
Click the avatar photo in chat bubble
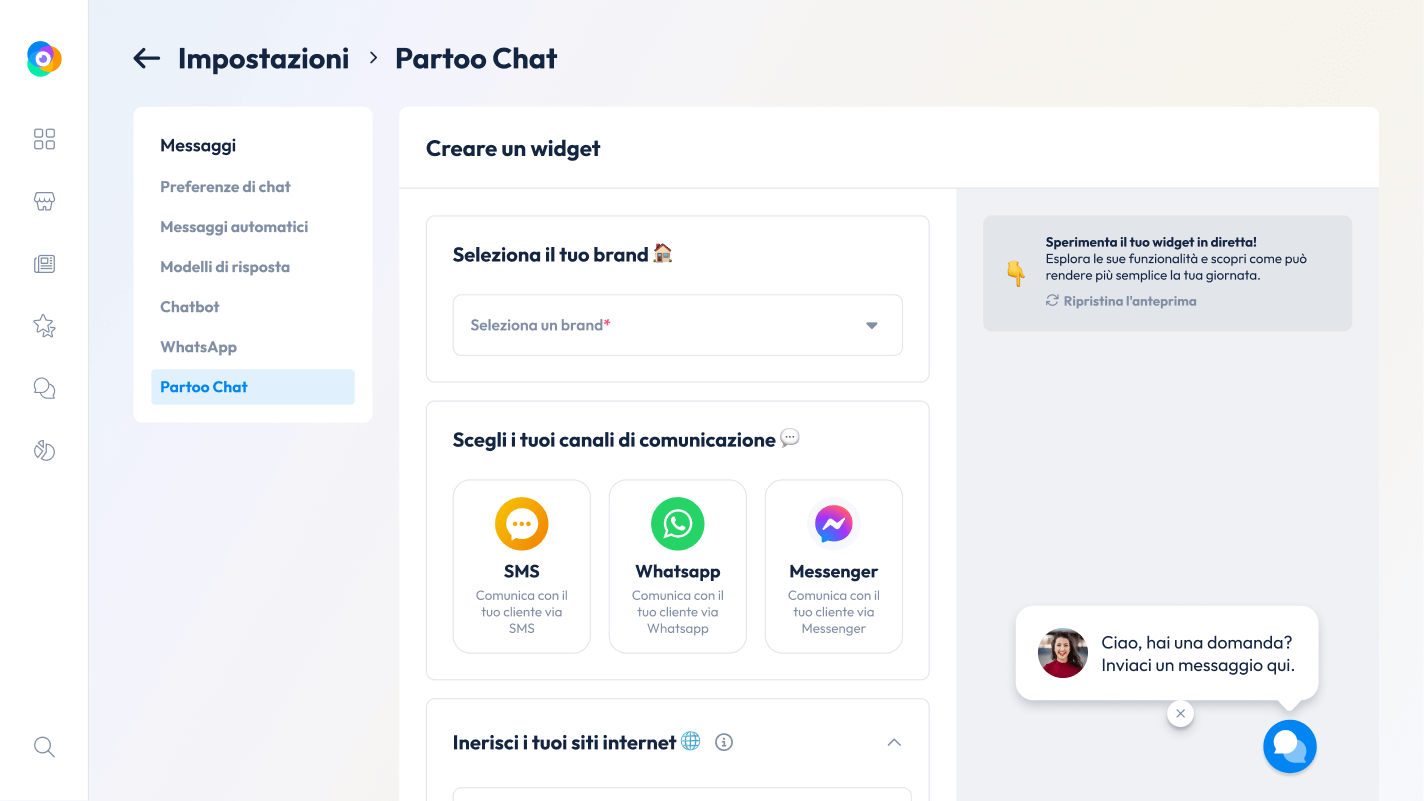pyautogui.click(x=1063, y=653)
